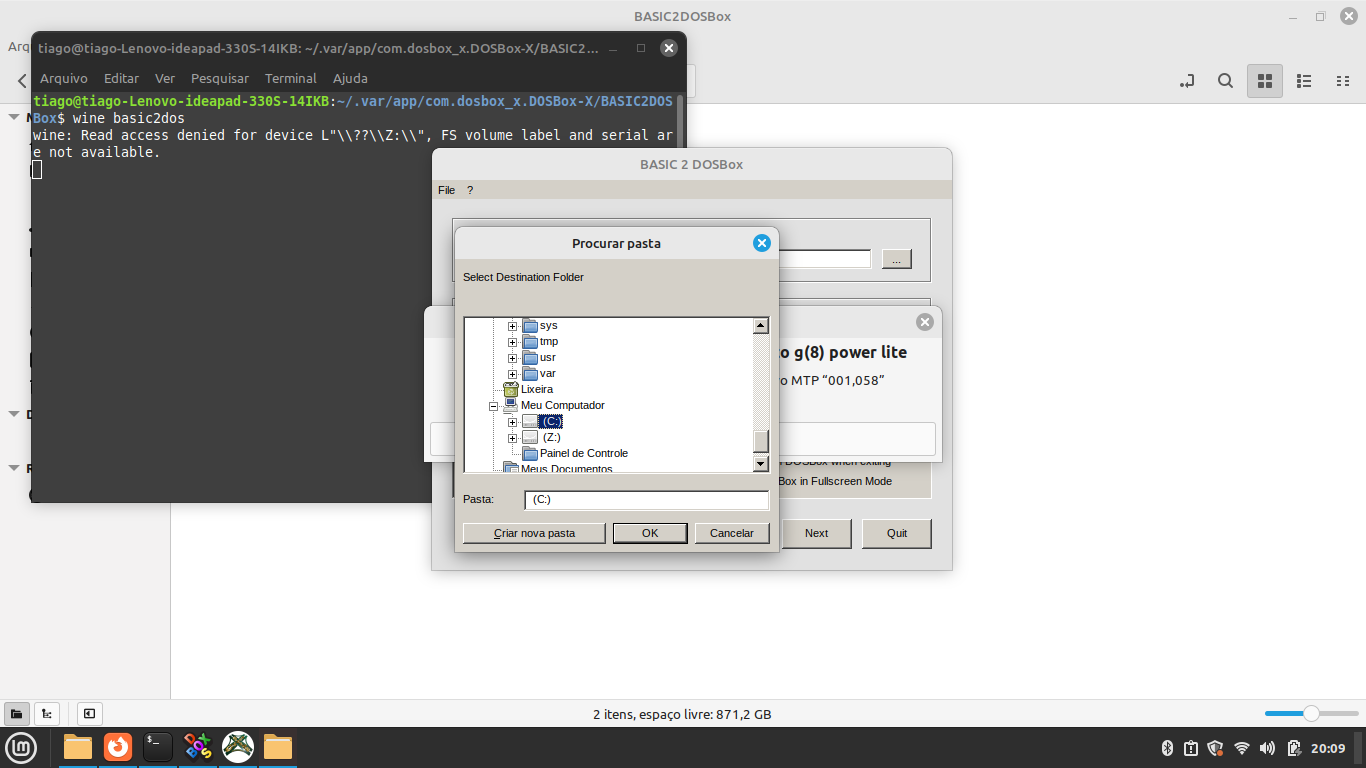Viewport: 1366px width, 768px height.
Task: Expand the tmp folder node
Action: [x=513, y=342]
